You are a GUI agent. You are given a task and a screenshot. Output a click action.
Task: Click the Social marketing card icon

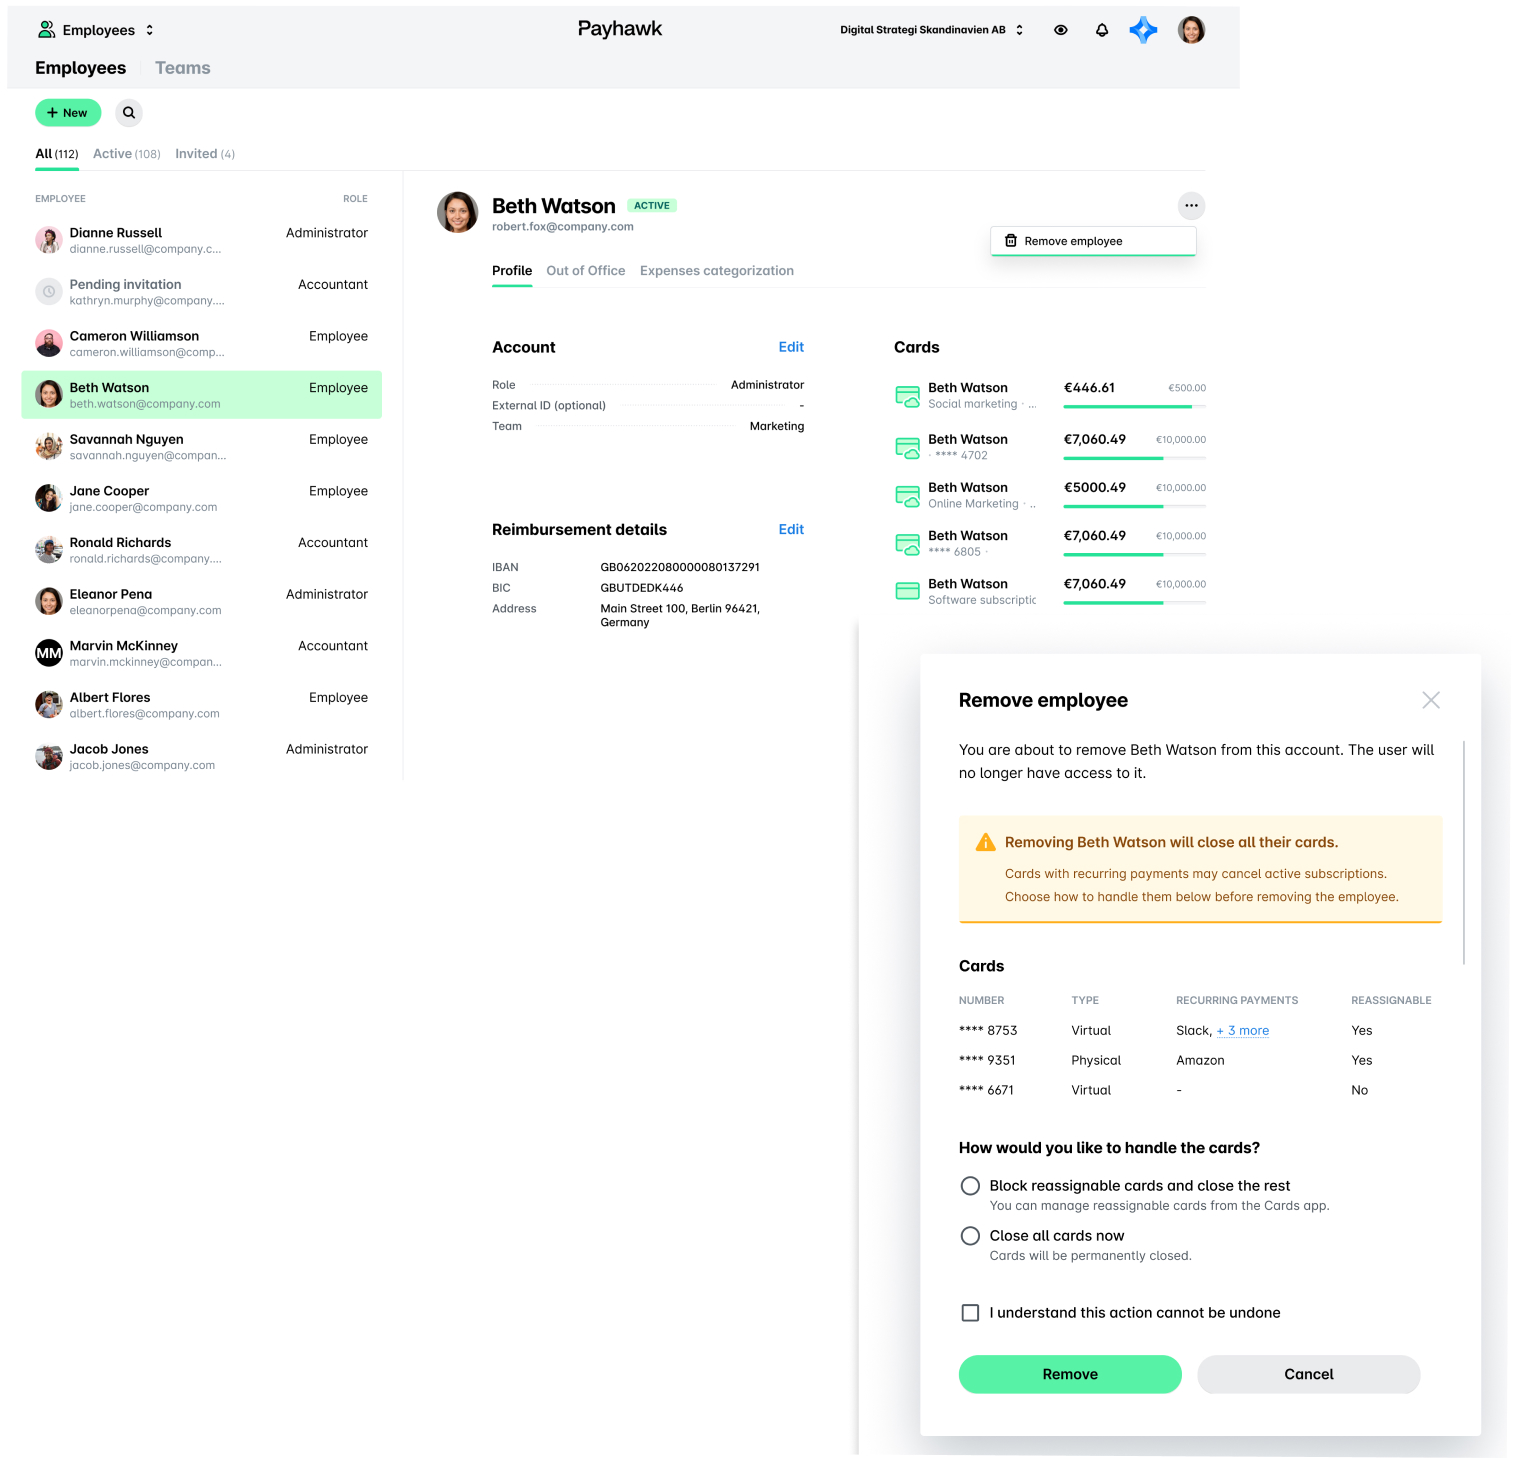[908, 396]
